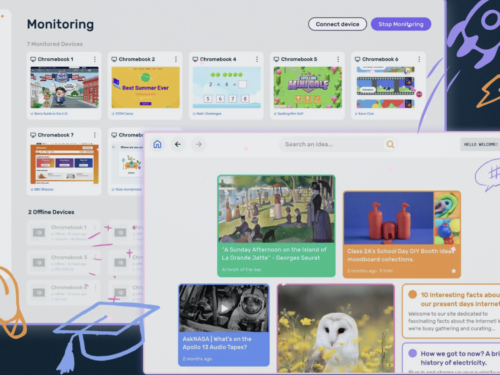The image size is (500, 375).
Task: Click the Stop Monitoring button
Action: (401, 24)
